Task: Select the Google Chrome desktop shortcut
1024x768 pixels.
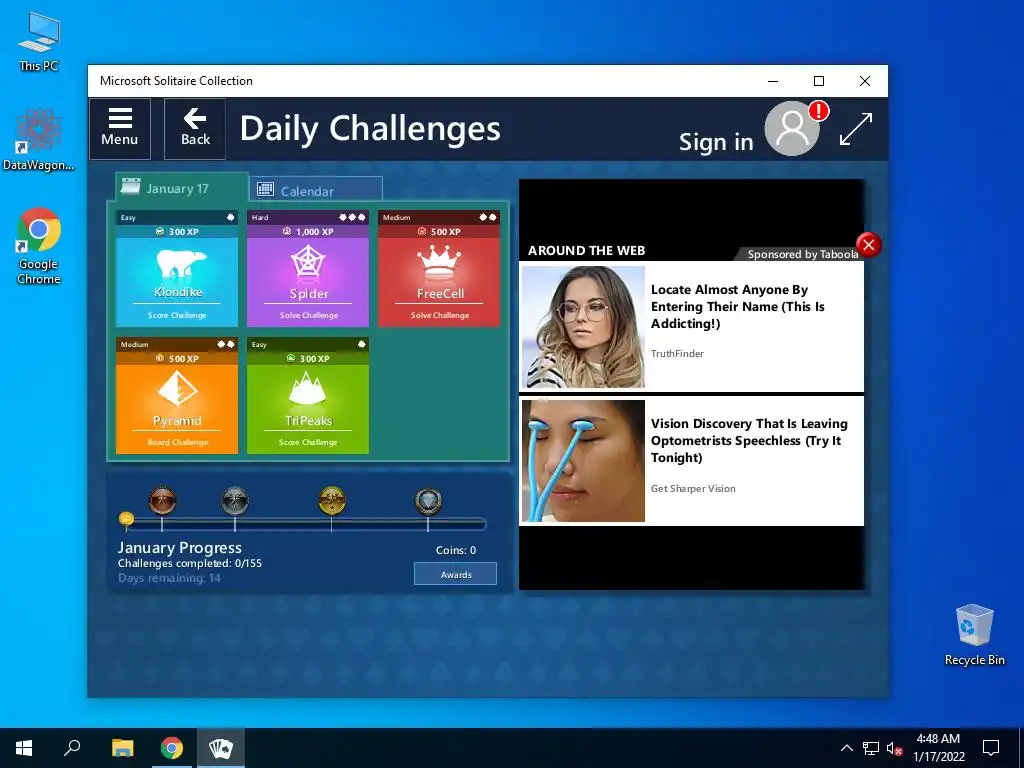Action: [x=39, y=246]
